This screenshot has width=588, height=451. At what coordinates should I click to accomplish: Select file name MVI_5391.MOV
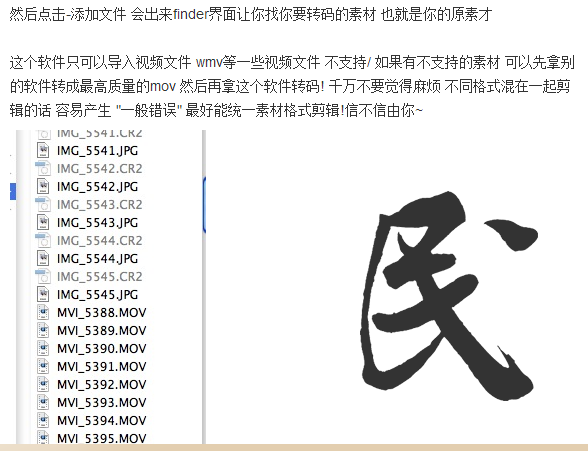(102, 367)
